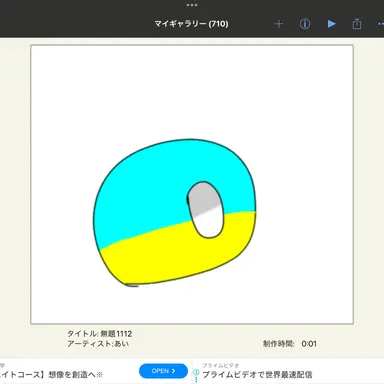
Task: Open the share icon in top bar
Action: point(357,24)
